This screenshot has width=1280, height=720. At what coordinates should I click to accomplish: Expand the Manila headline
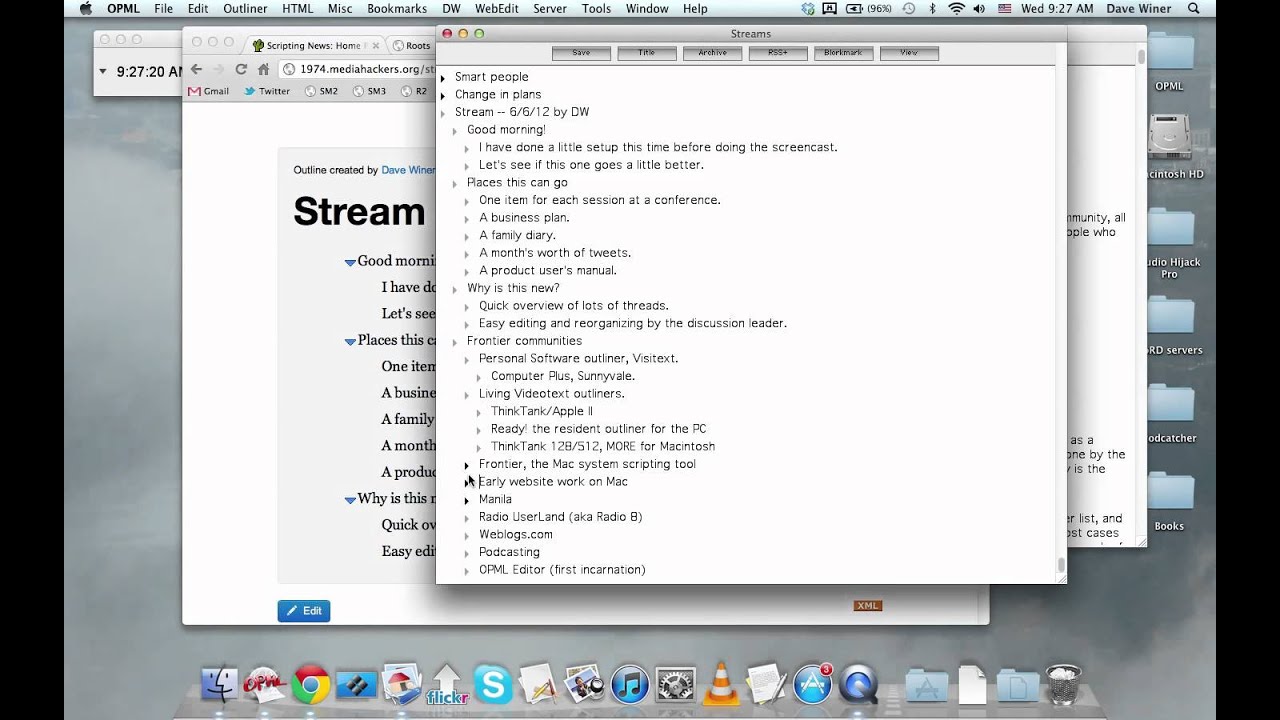click(x=467, y=500)
